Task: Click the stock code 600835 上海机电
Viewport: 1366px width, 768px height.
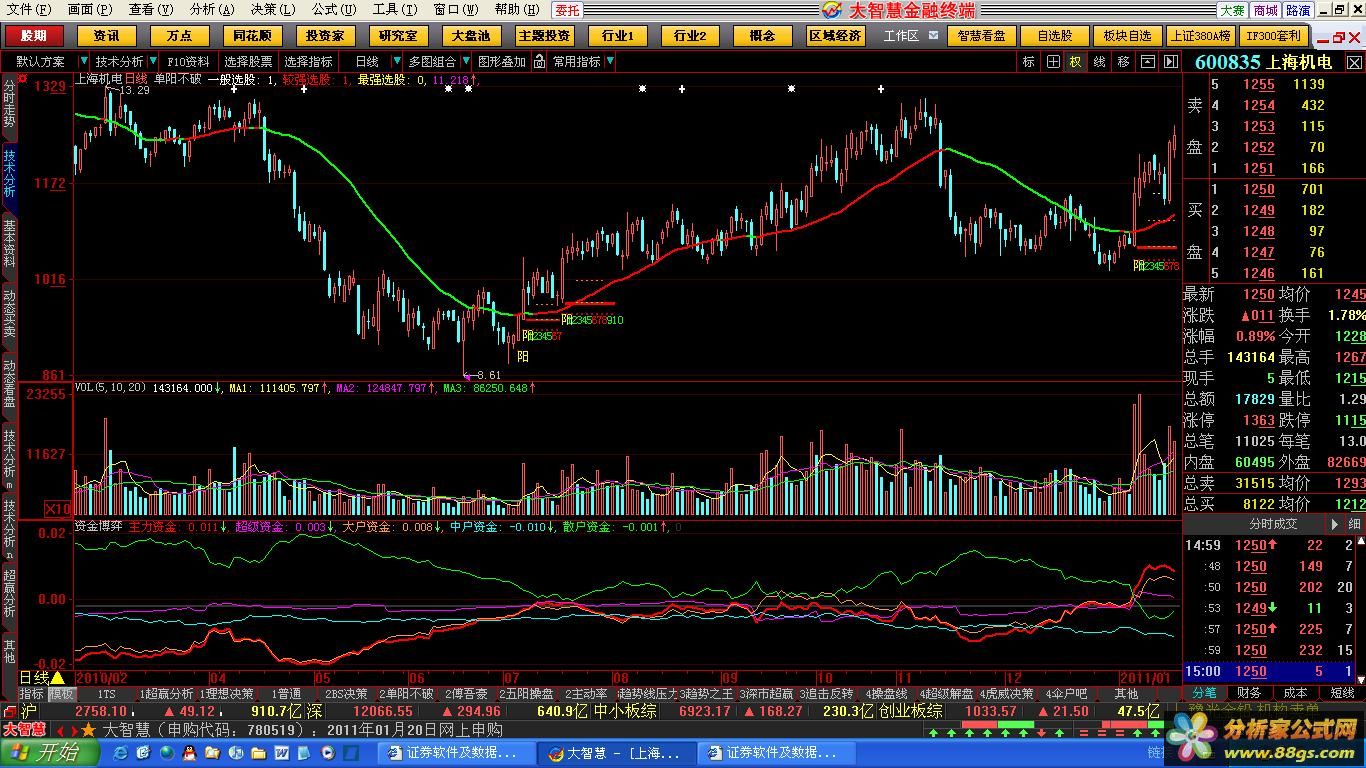Action: [x=1263, y=62]
